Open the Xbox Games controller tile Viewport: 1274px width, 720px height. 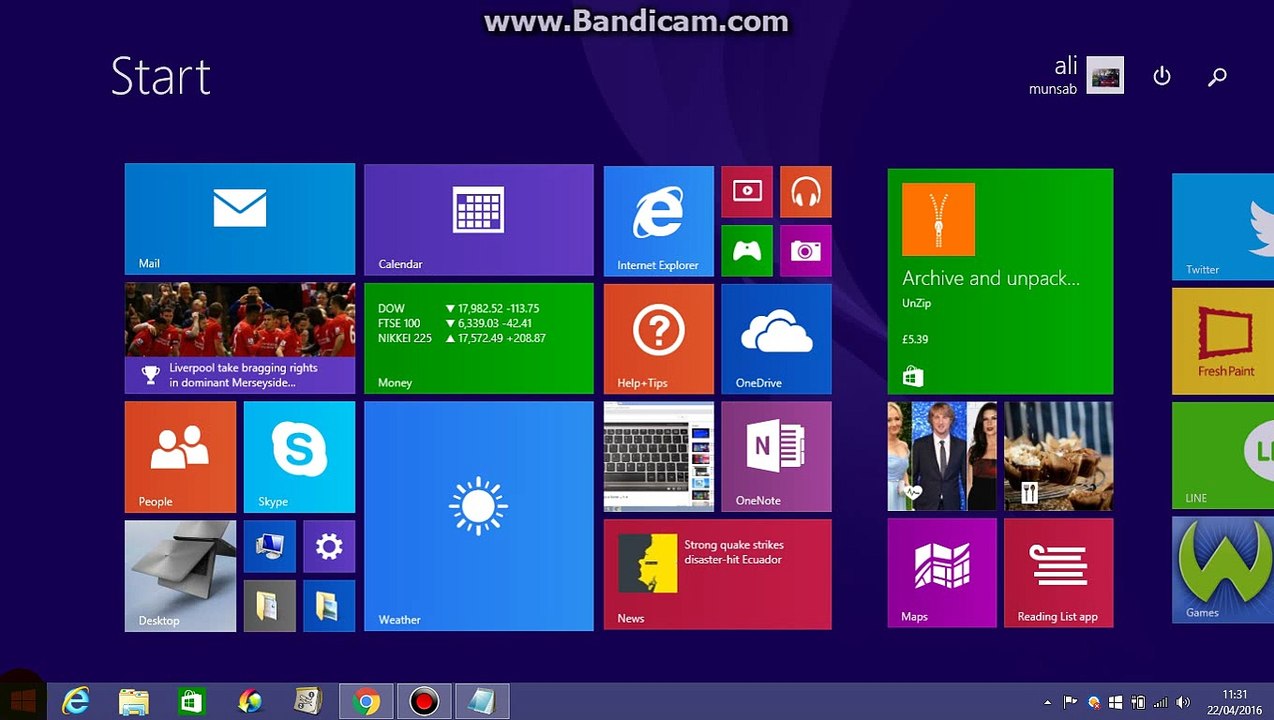pyautogui.click(x=747, y=251)
